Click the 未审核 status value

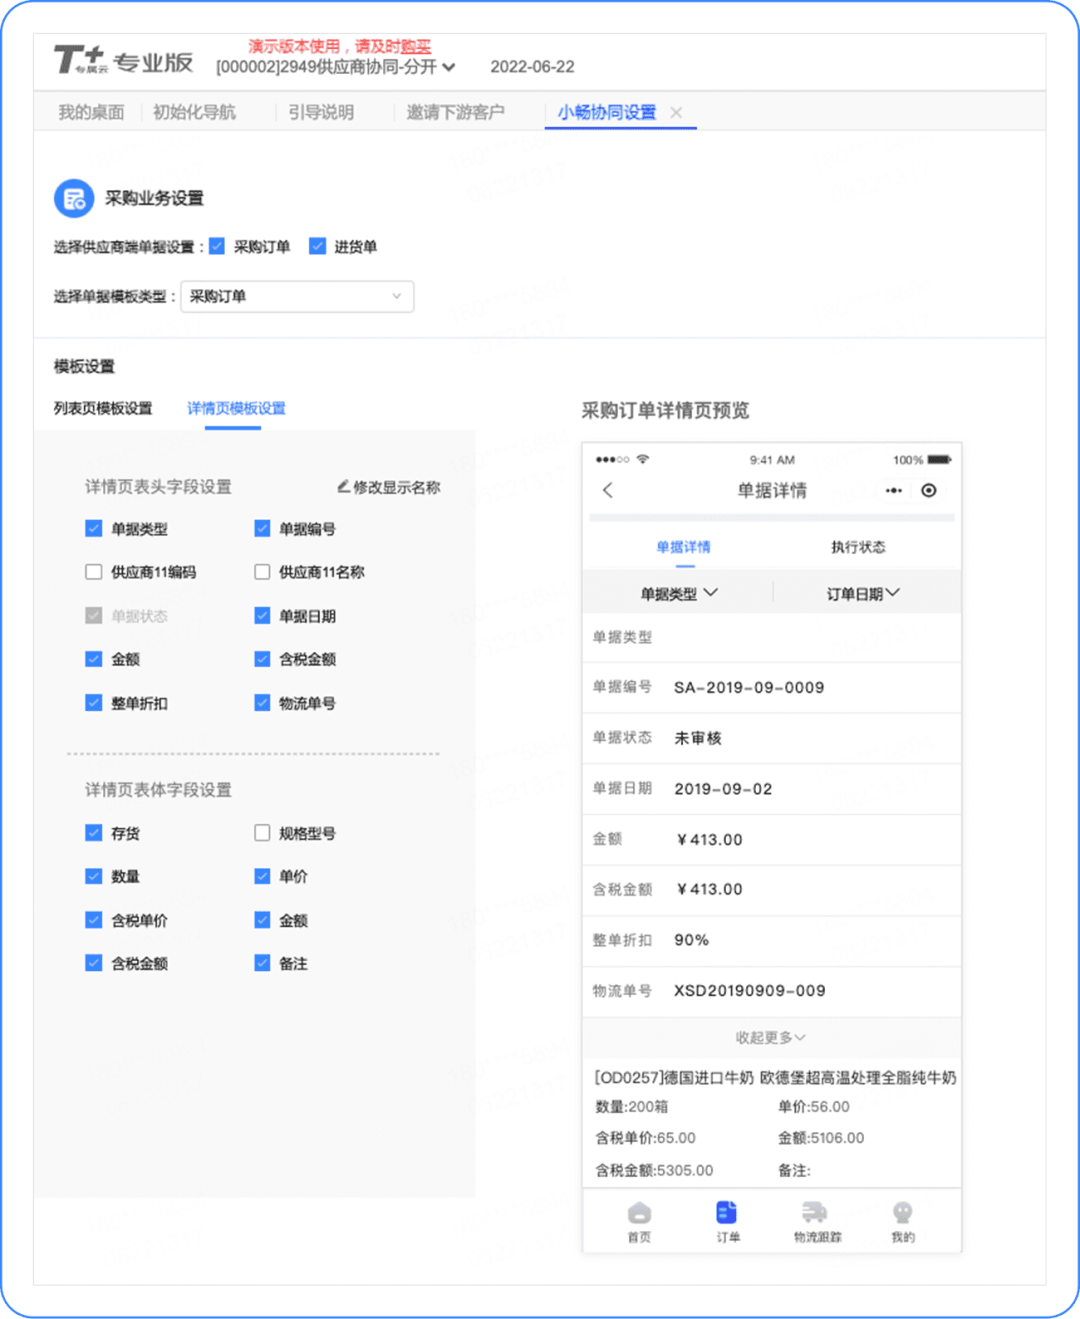click(698, 738)
